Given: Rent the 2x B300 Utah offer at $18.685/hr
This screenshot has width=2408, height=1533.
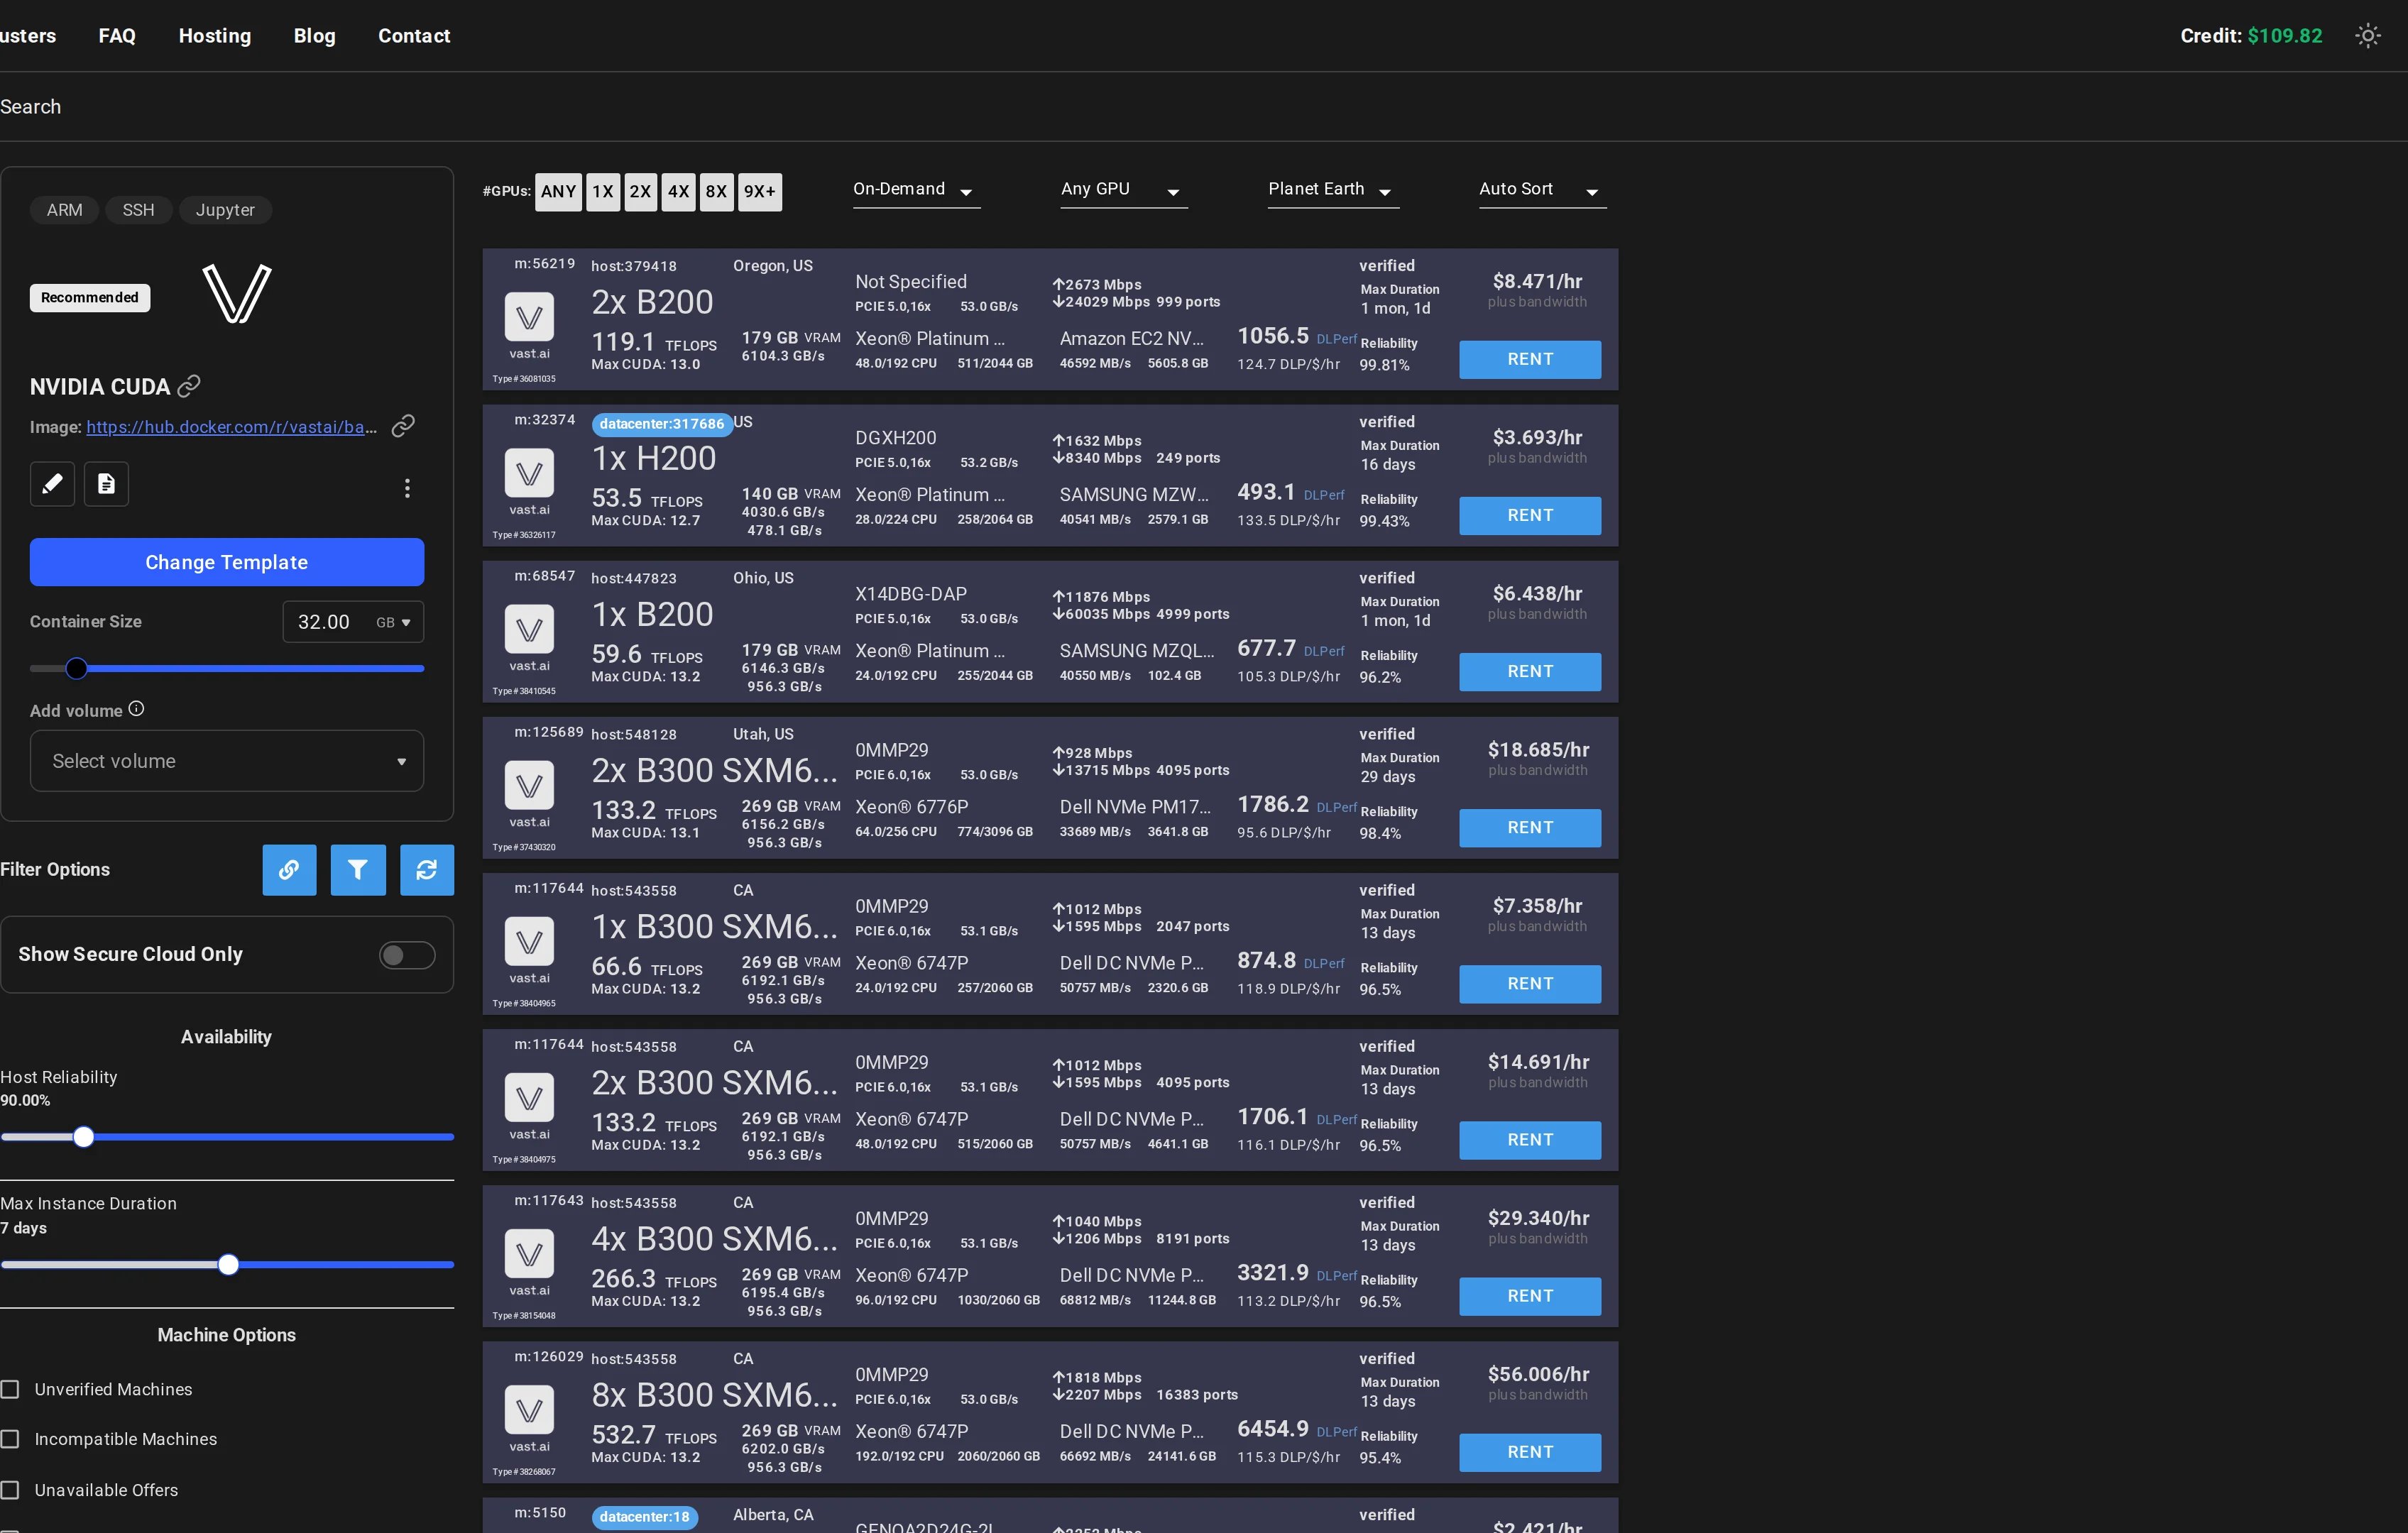Looking at the screenshot, I should pyautogui.click(x=1530, y=827).
